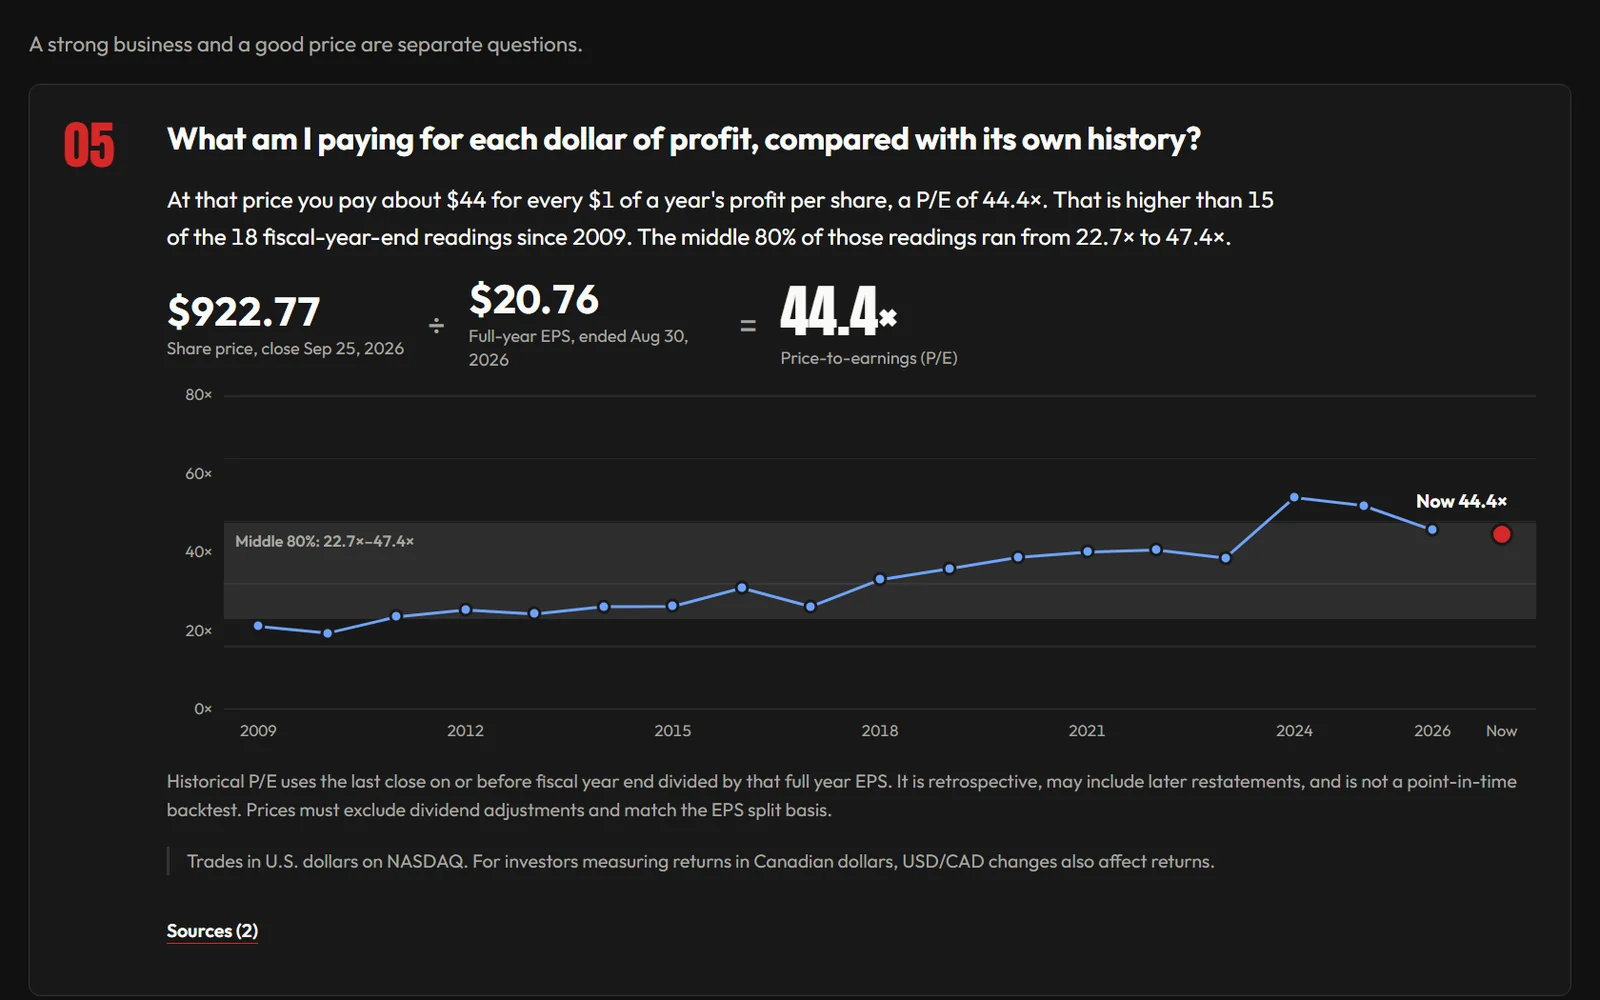Click the 2018 data point on line

click(x=880, y=579)
